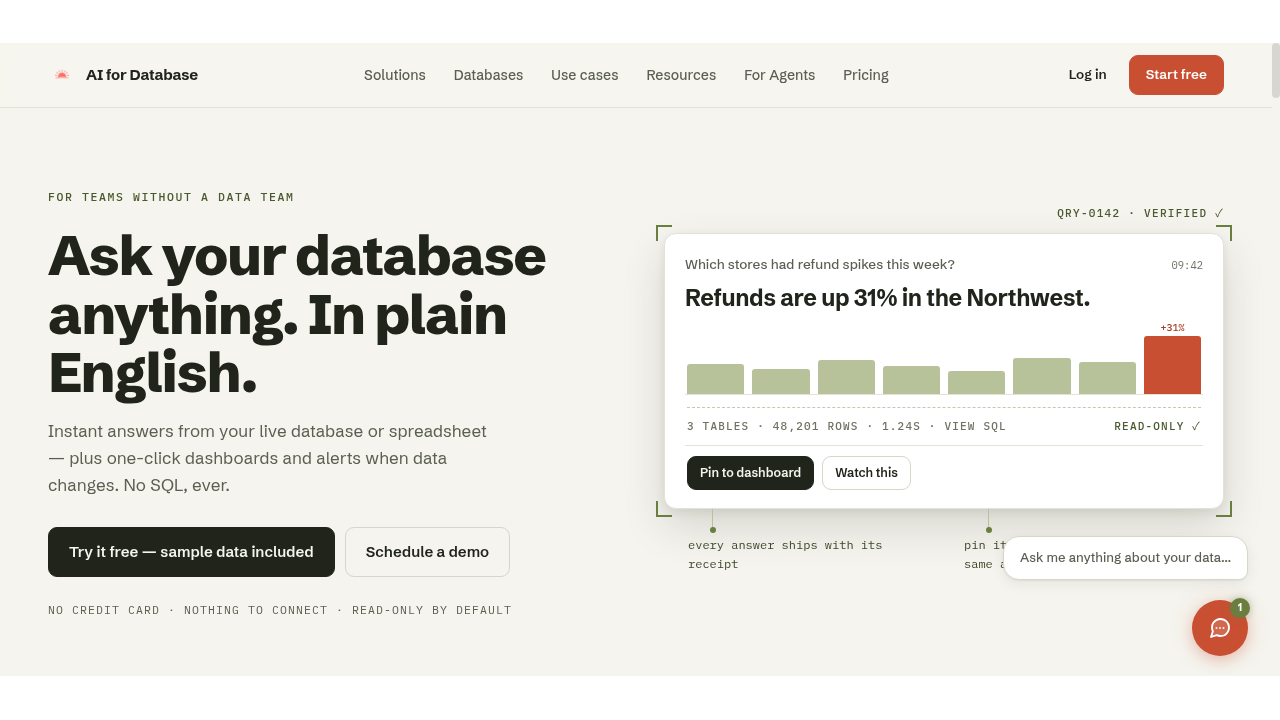Viewport: 1280px width, 720px height.
Task: Click the "09:42" timestamp
Action: pyautogui.click(x=1187, y=266)
